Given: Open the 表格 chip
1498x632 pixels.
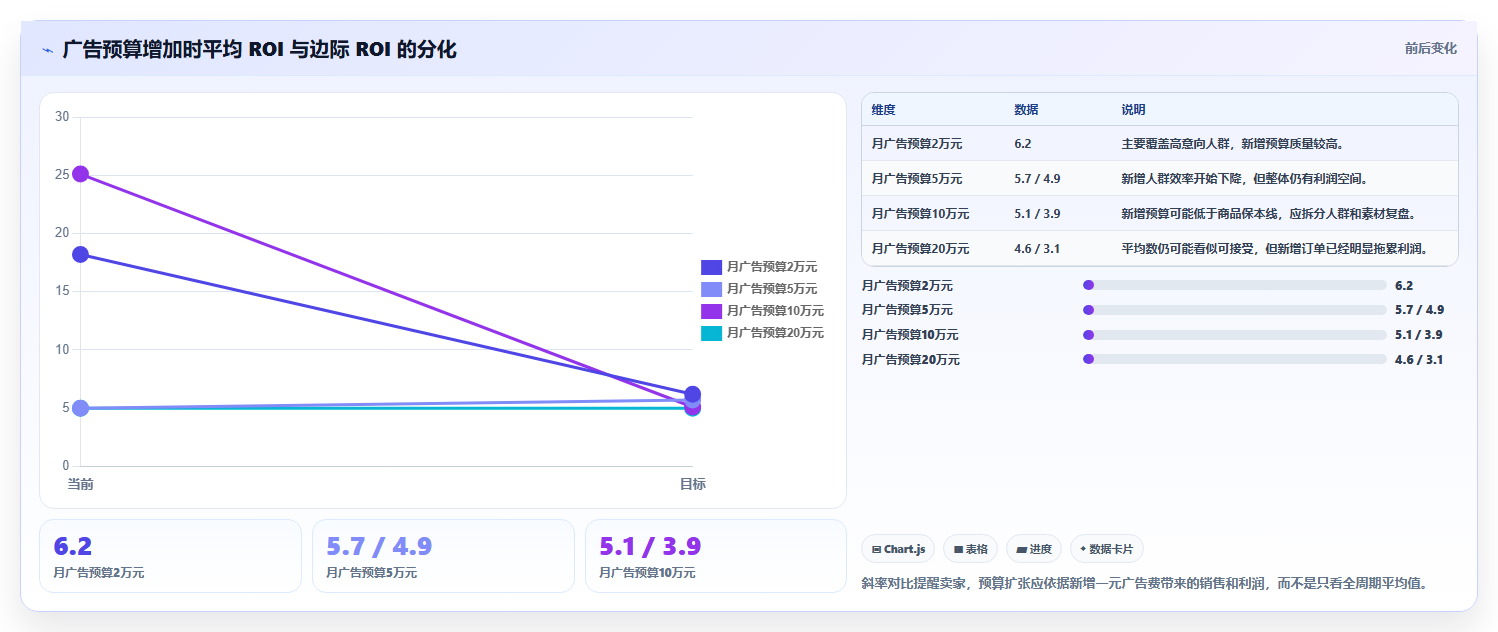Looking at the screenshot, I should pyautogui.click(x=970, y=549).
